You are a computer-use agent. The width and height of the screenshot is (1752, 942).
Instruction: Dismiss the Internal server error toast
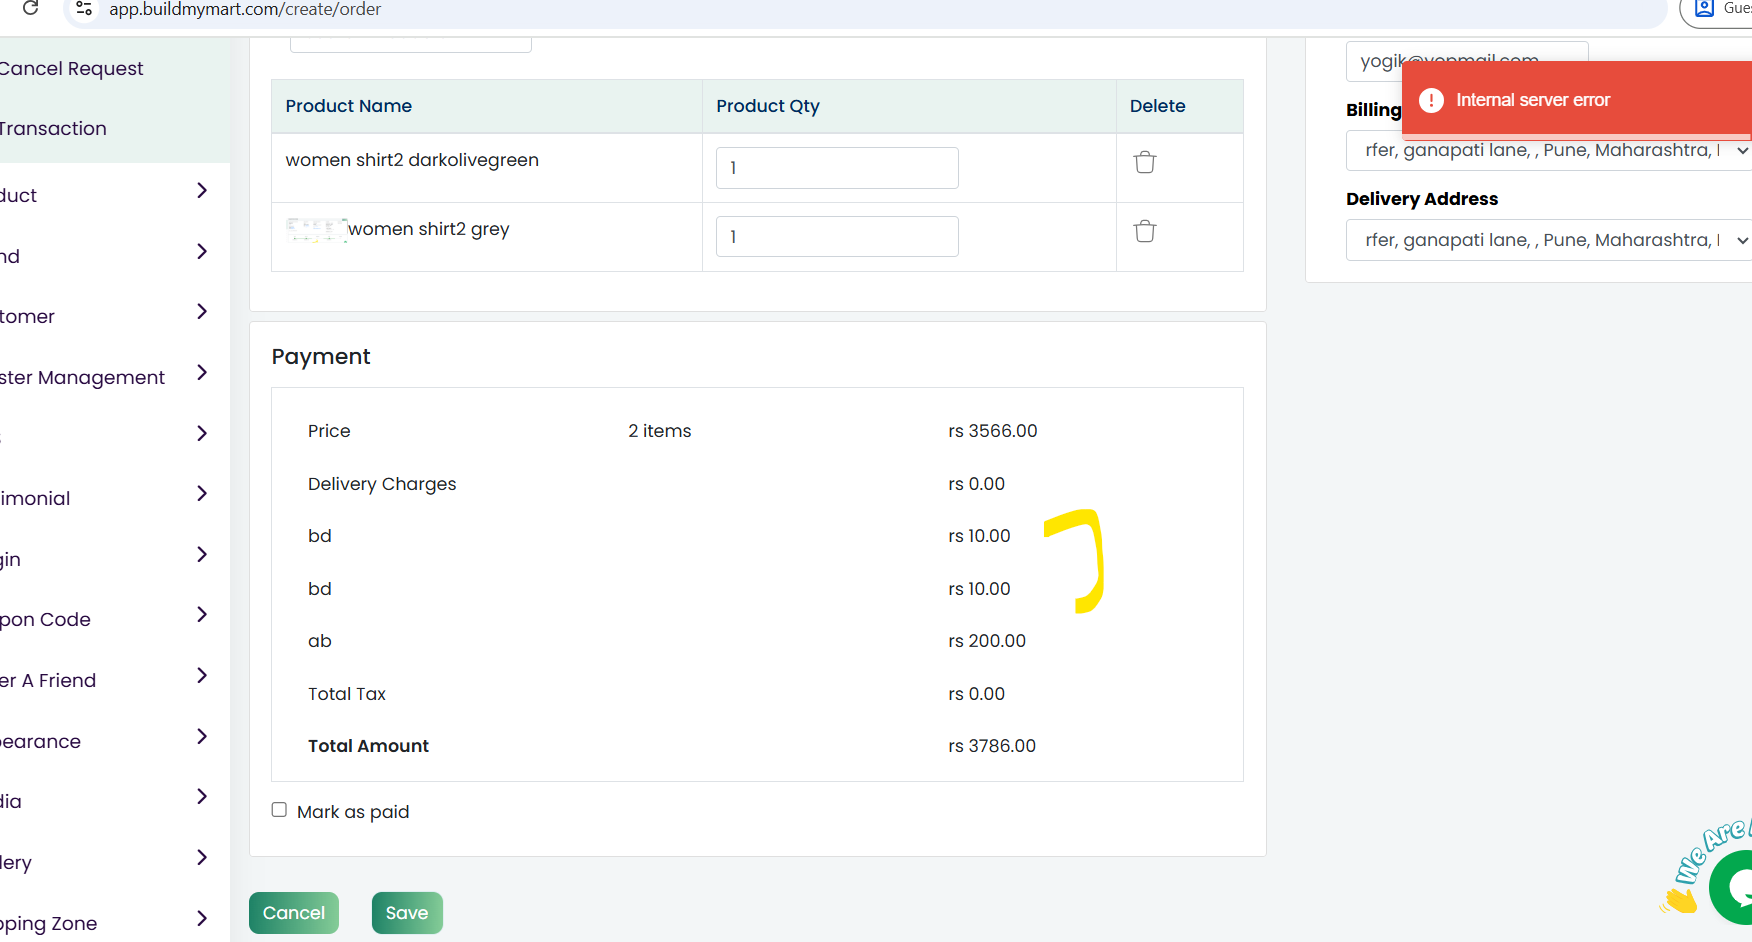tap(1577, 100)
